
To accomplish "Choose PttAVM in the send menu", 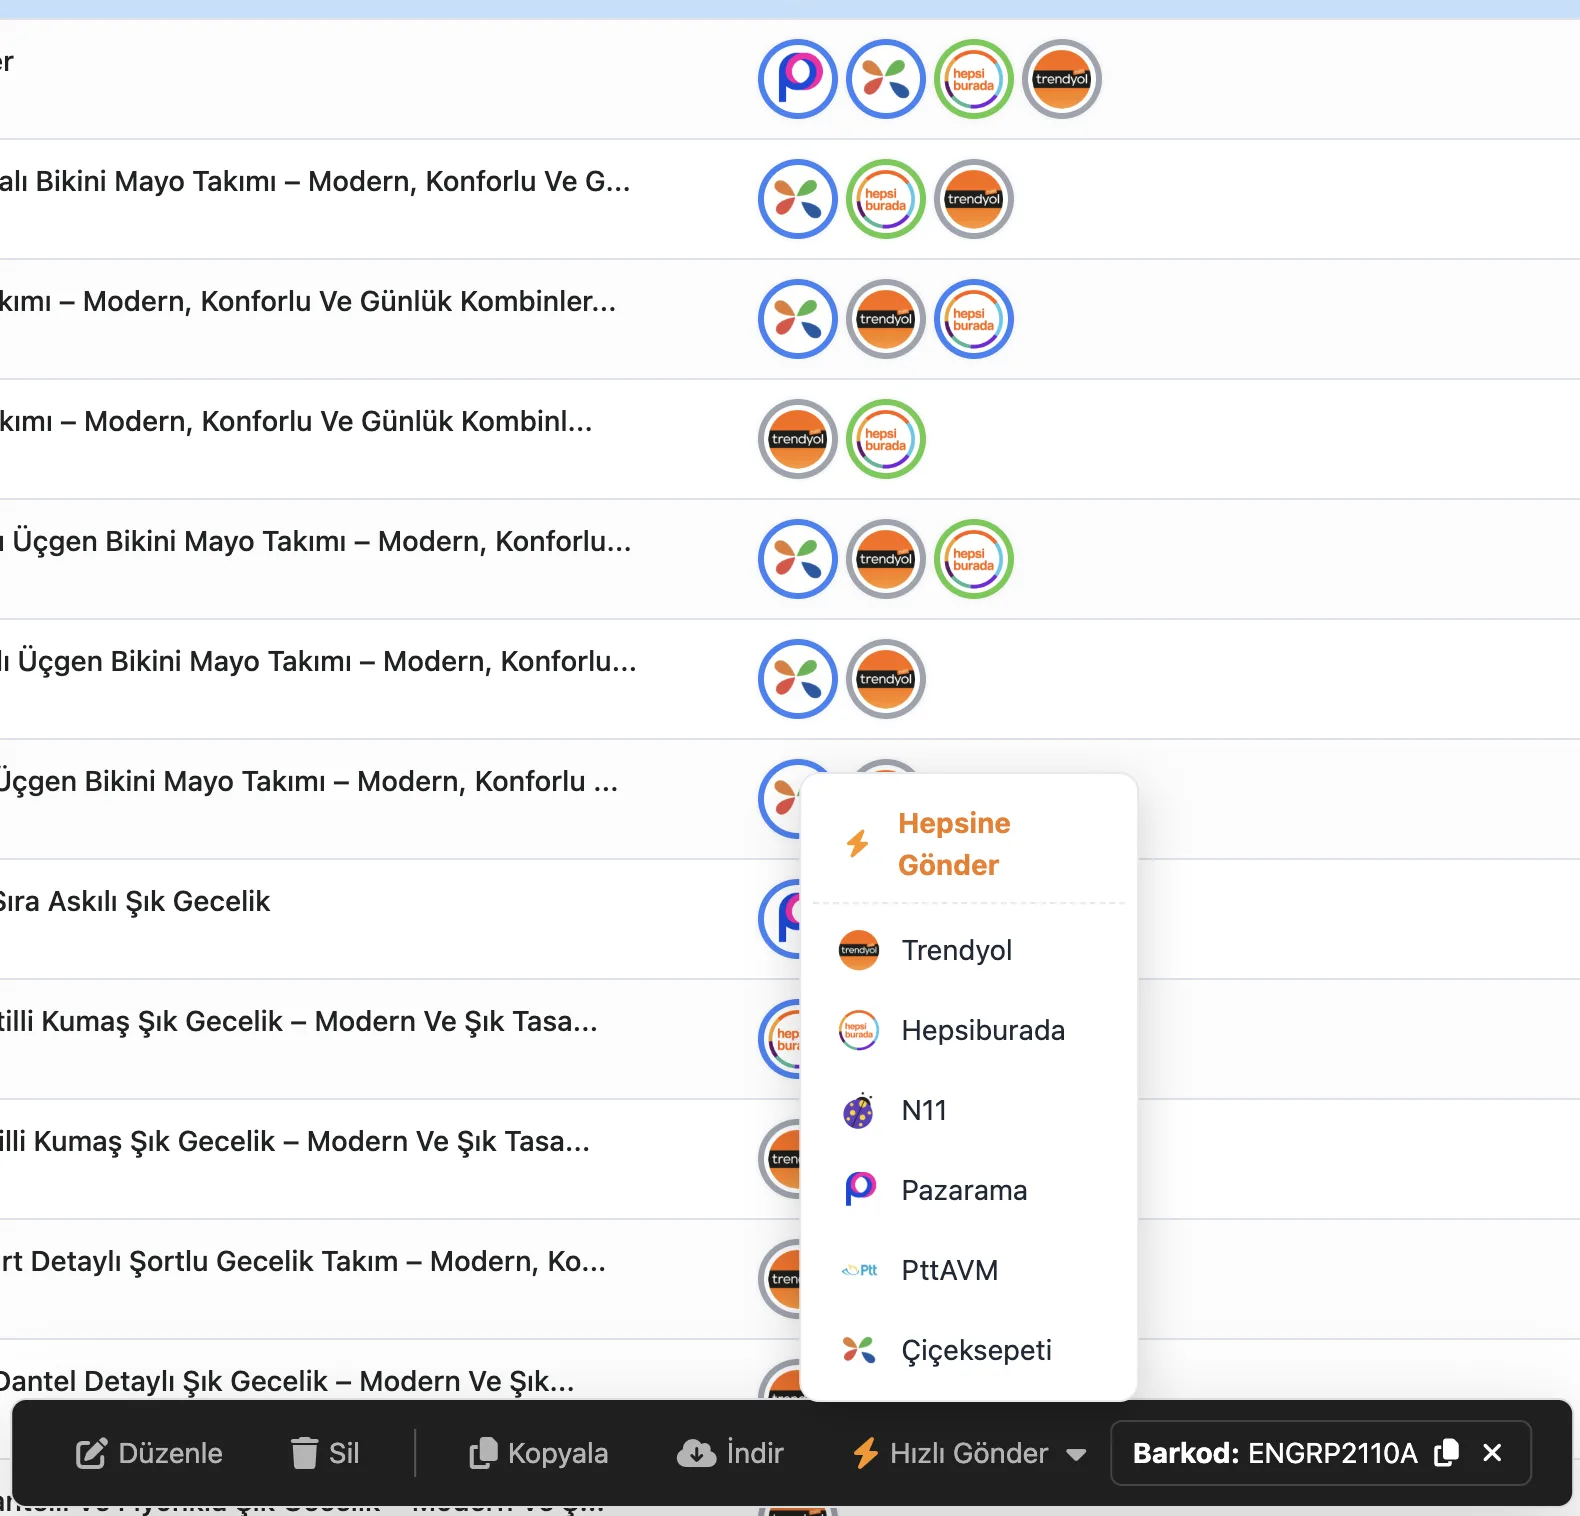I will tap(969, 1270).
